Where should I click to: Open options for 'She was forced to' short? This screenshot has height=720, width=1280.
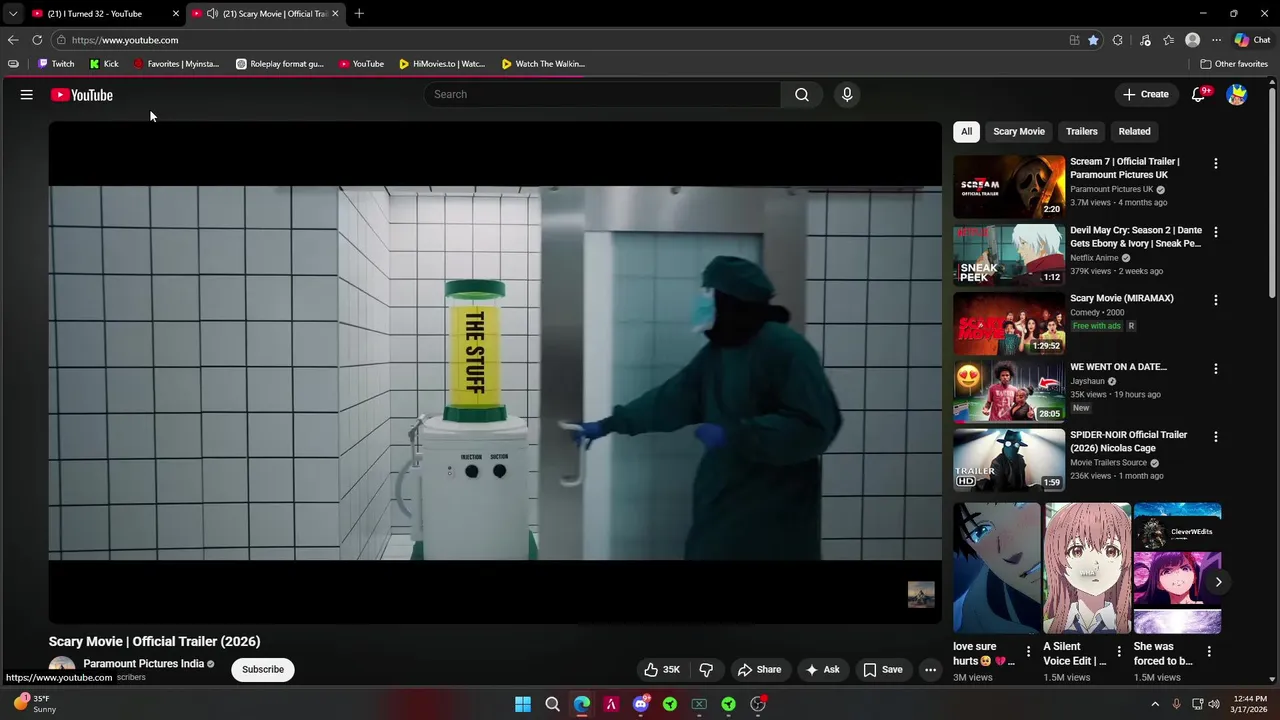pyautogui.click(x=1209, y=652)
